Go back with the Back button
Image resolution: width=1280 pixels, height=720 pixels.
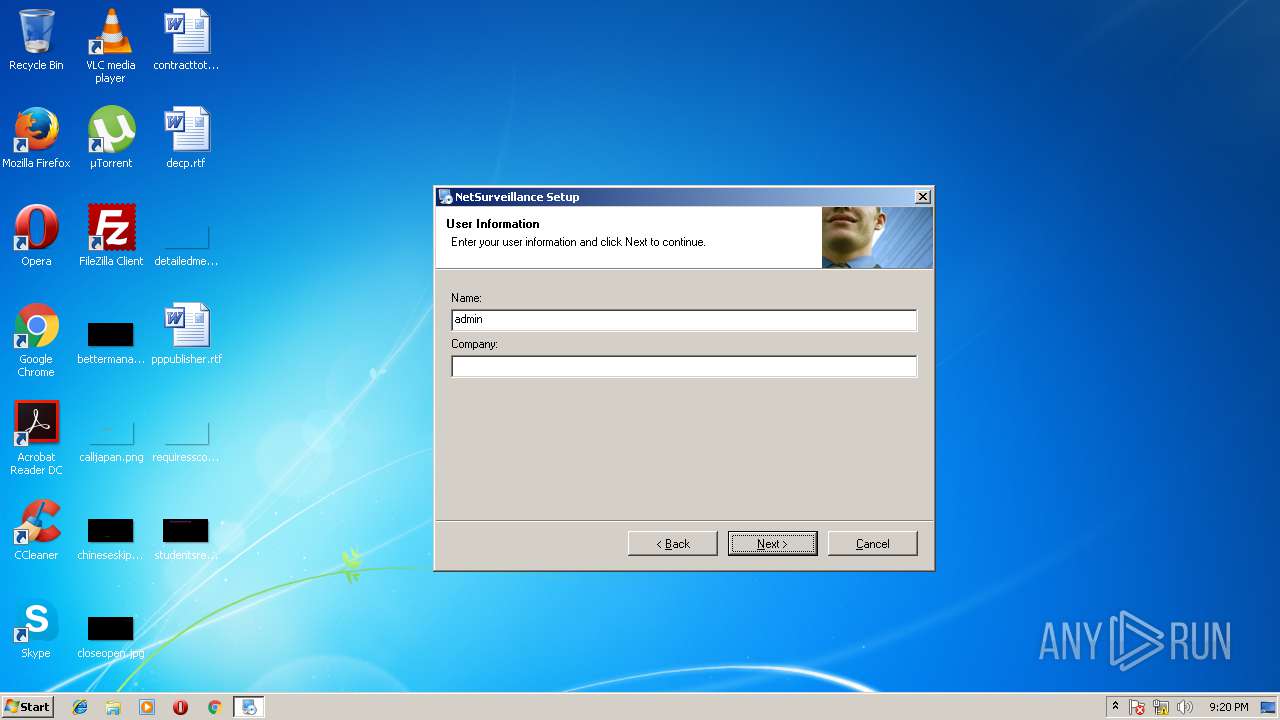click(x=672, y=543)
